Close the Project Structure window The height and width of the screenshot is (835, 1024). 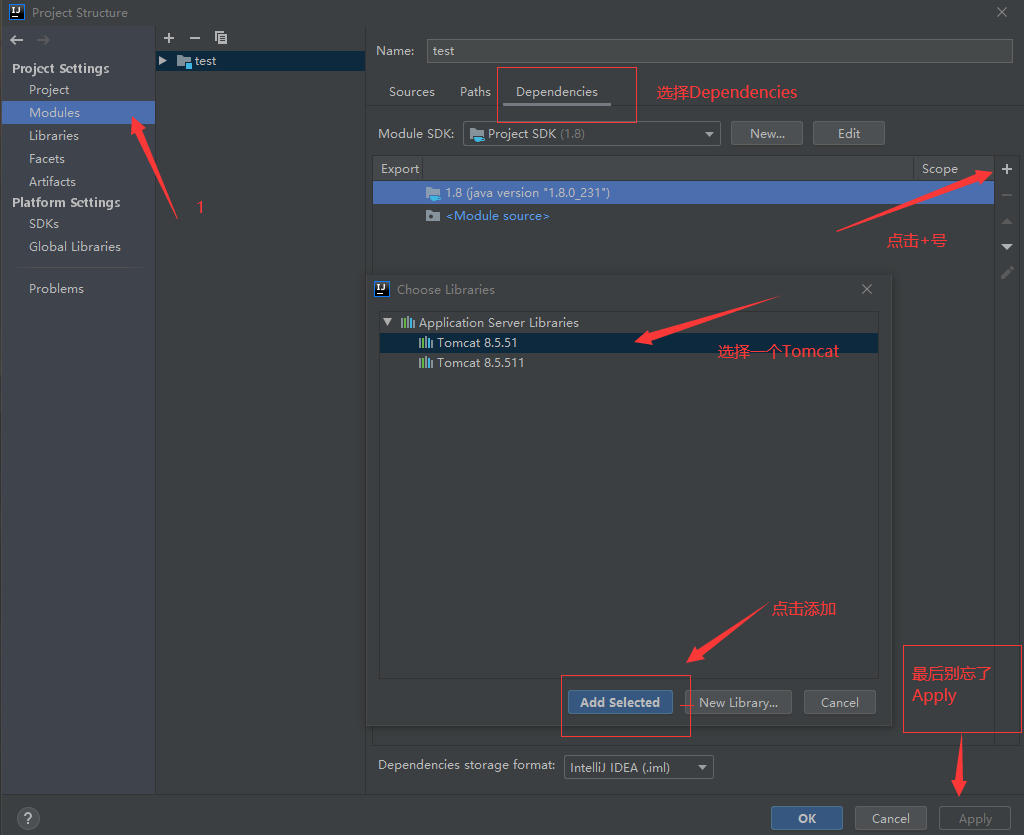point(1002,12)
